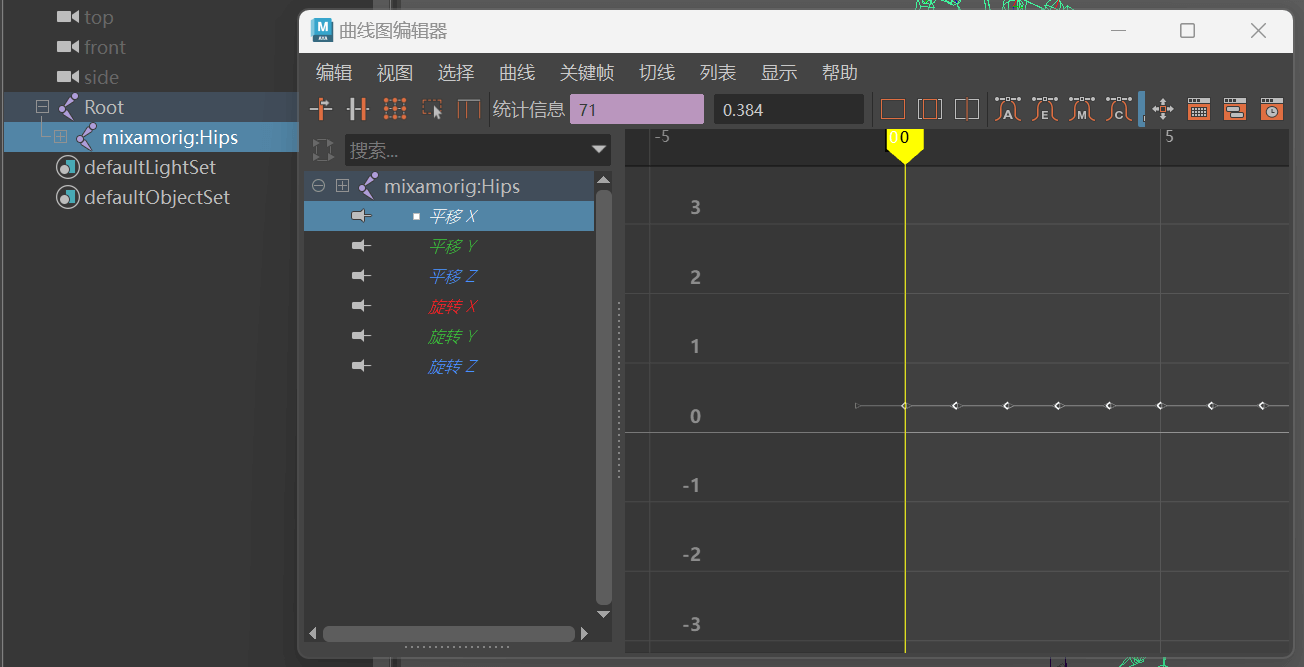Open the 选择 menu
The image size is (1304, 667).
click(x=456, y=73)
